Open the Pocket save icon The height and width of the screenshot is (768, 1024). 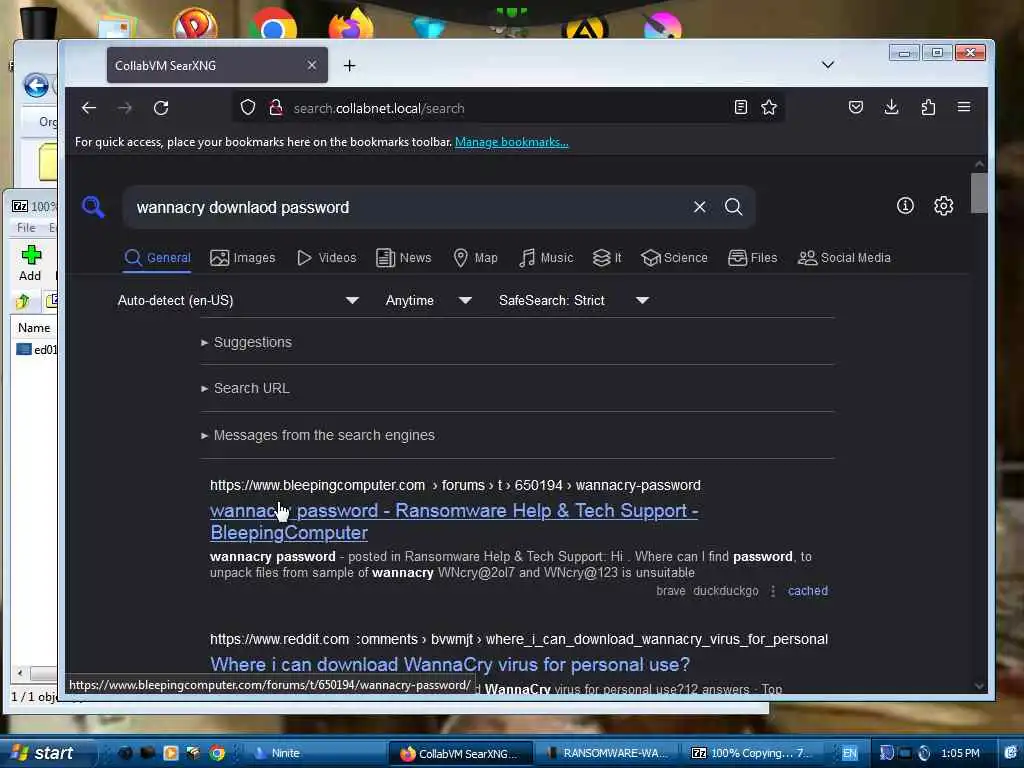(856, 107)
